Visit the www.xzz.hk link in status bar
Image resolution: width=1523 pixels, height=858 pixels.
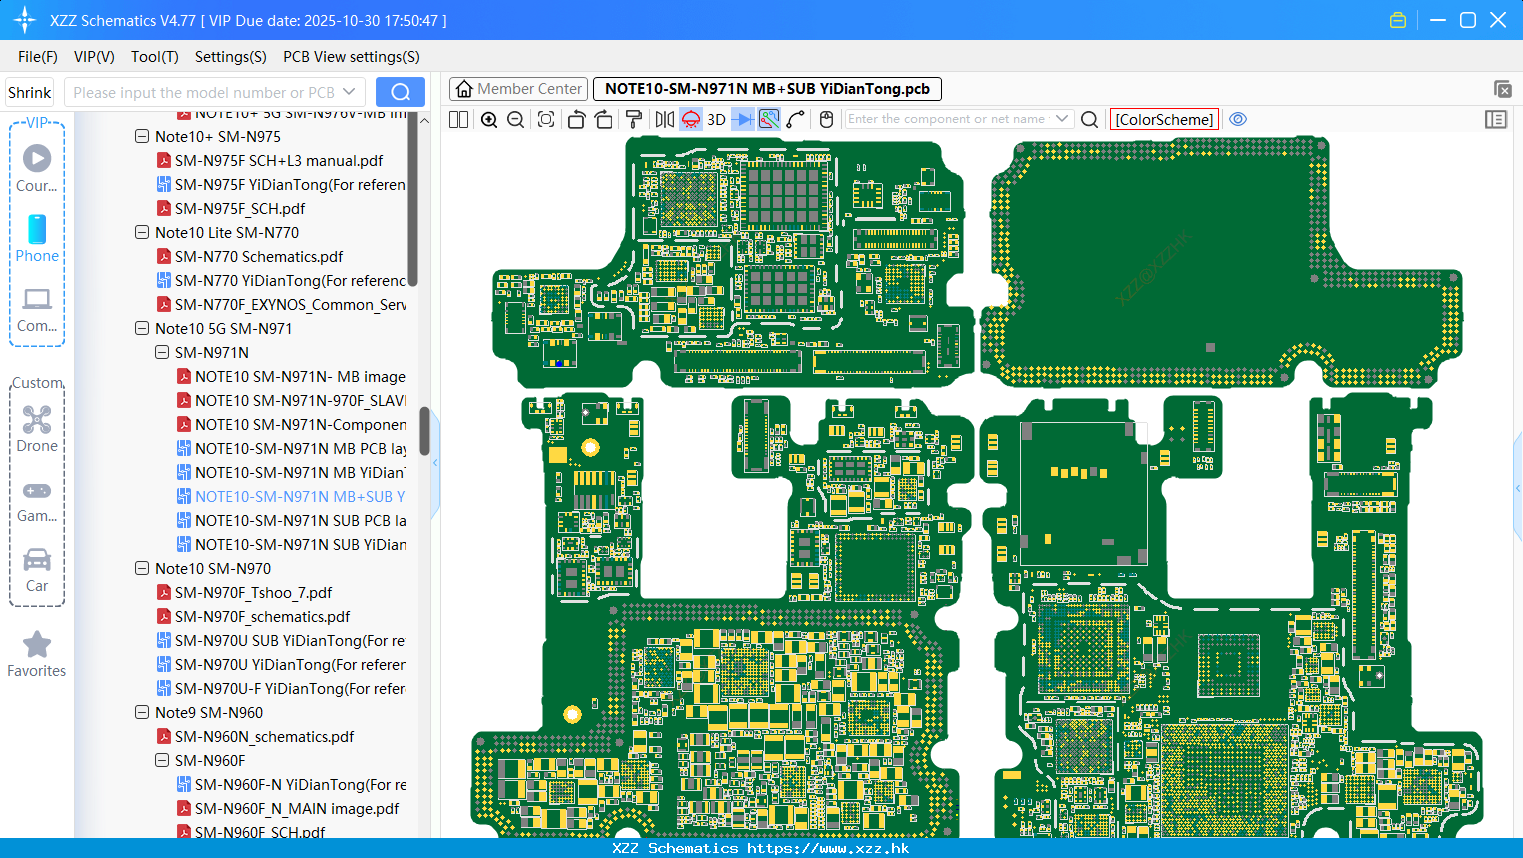828,848
